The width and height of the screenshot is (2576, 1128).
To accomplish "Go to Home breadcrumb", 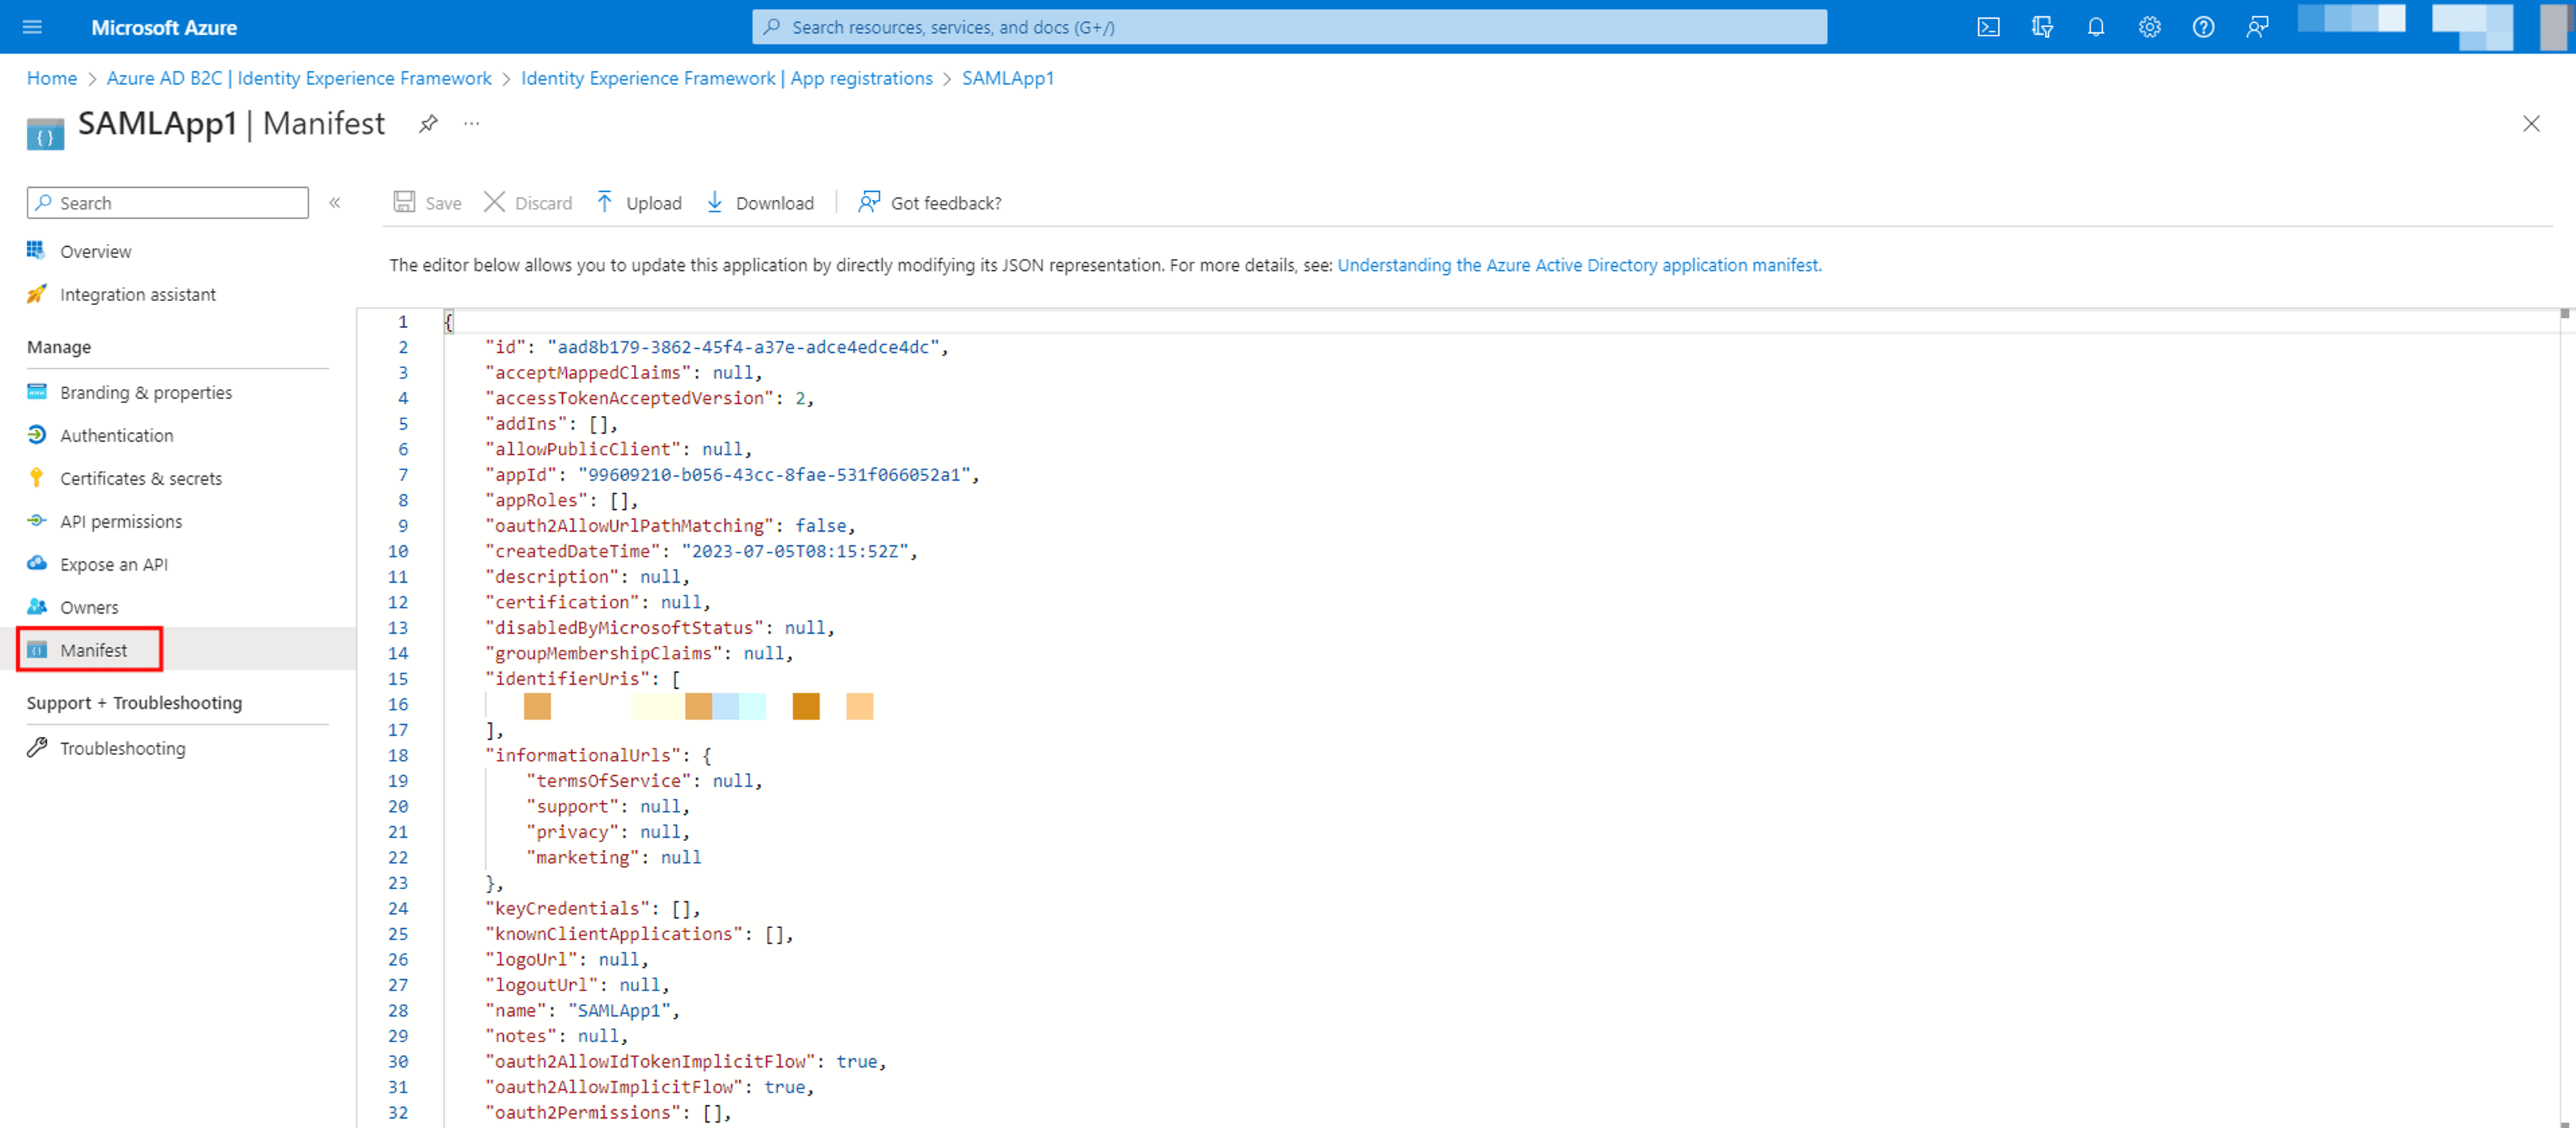I will [52, 78].
